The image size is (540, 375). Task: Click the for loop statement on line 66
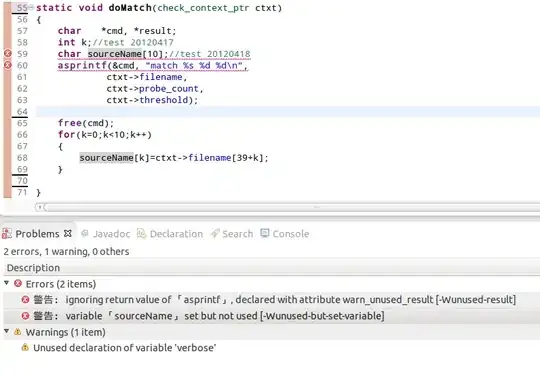[105, 135]
